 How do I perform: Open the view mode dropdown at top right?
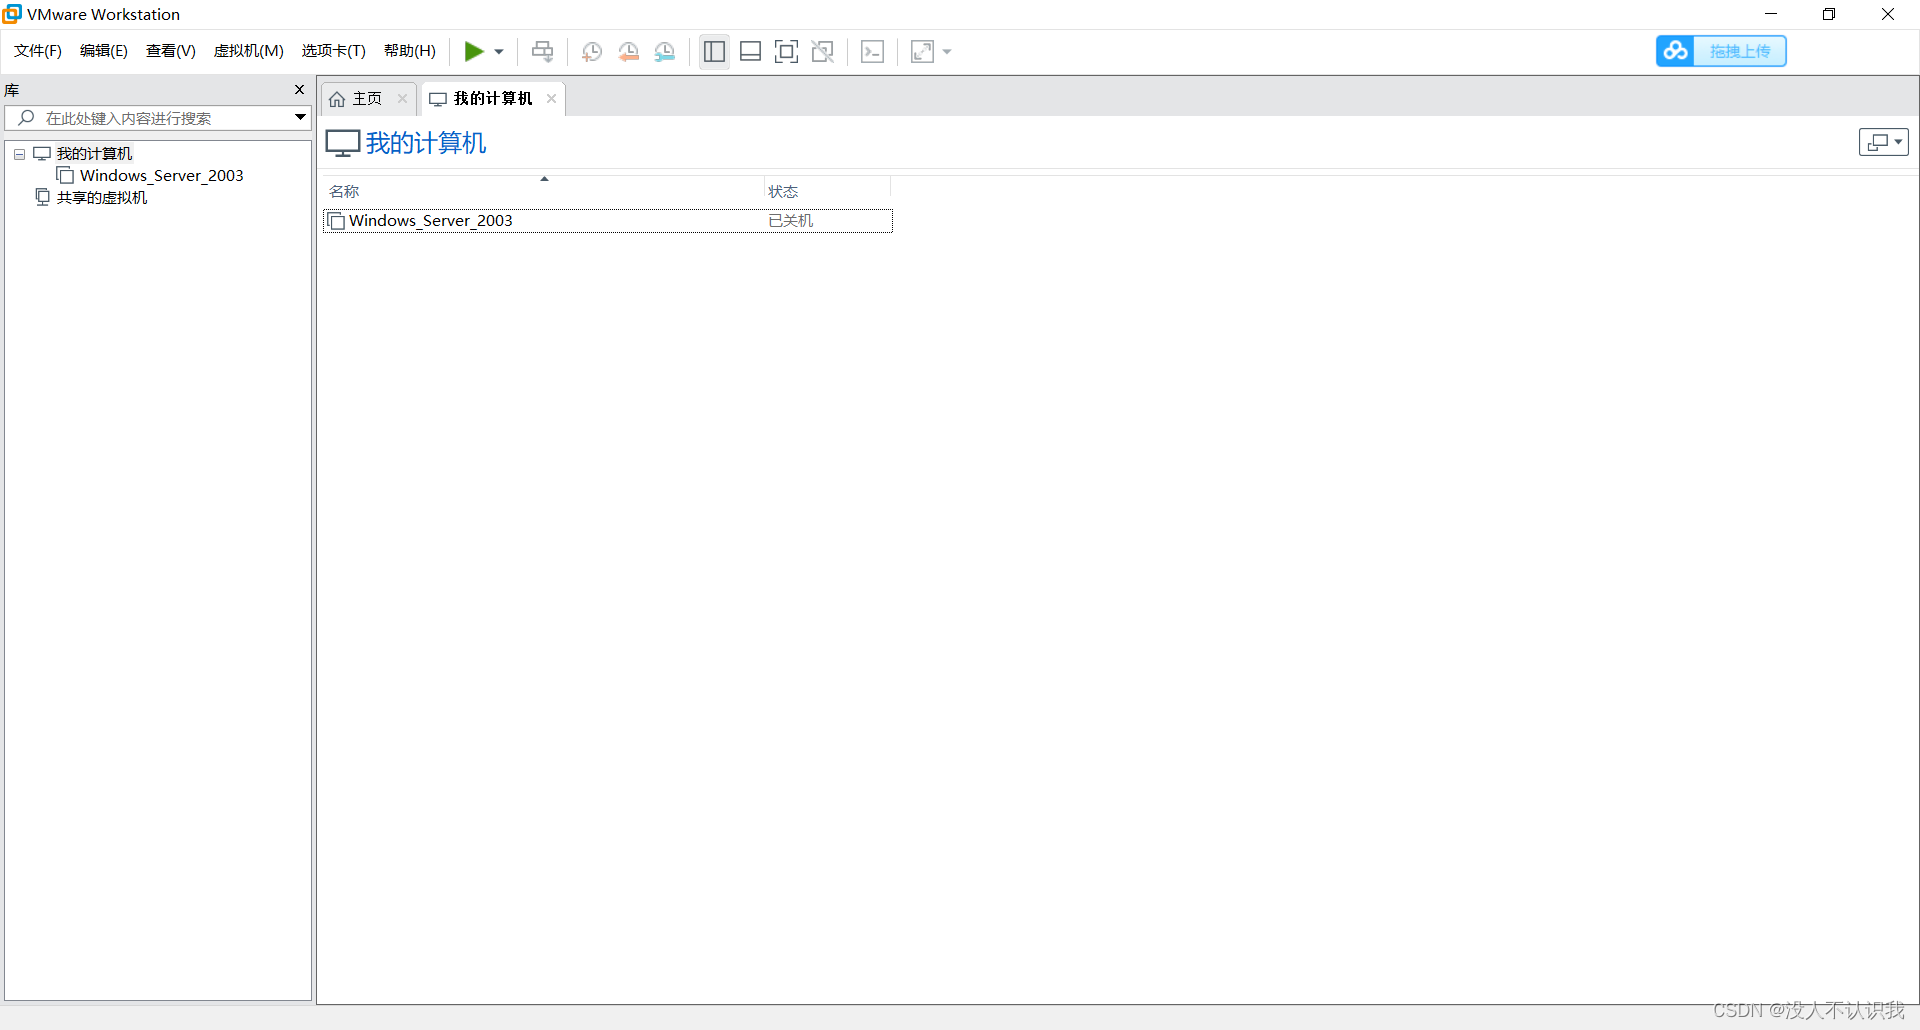pyautogui.click(x=1884, y=142)
